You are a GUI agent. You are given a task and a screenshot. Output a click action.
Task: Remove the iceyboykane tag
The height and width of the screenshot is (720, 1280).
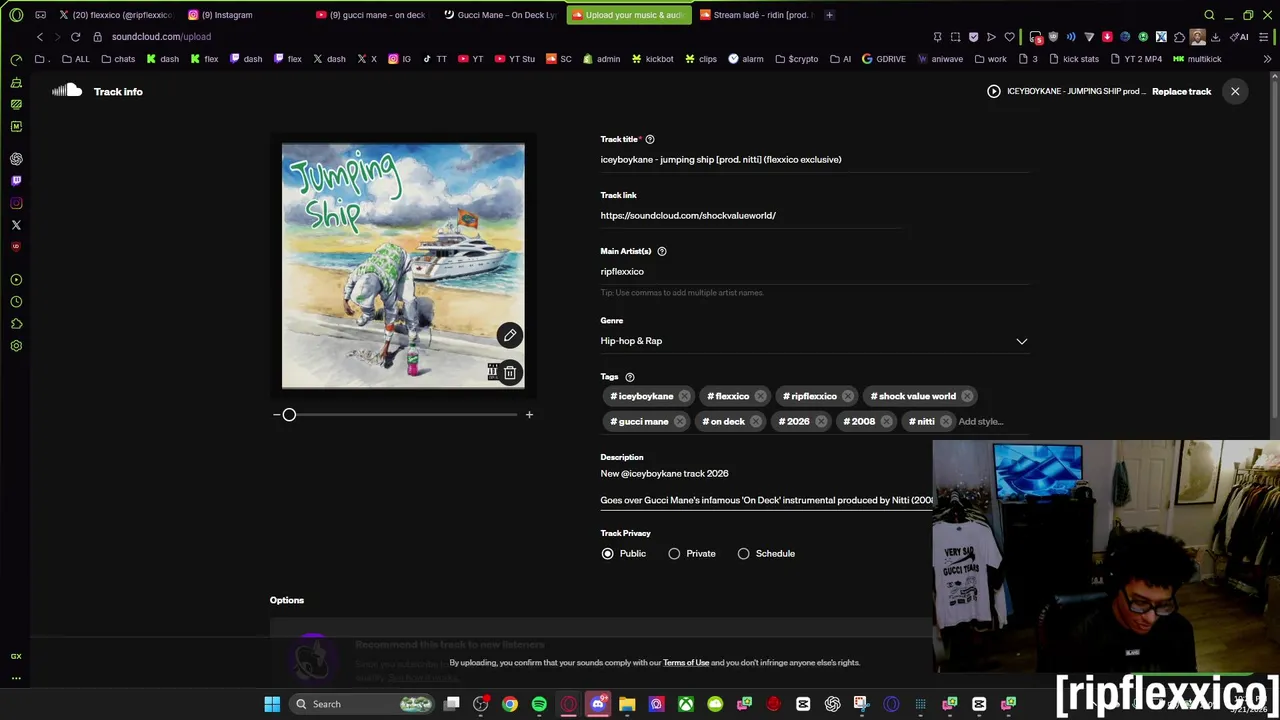tap(684, 396)
